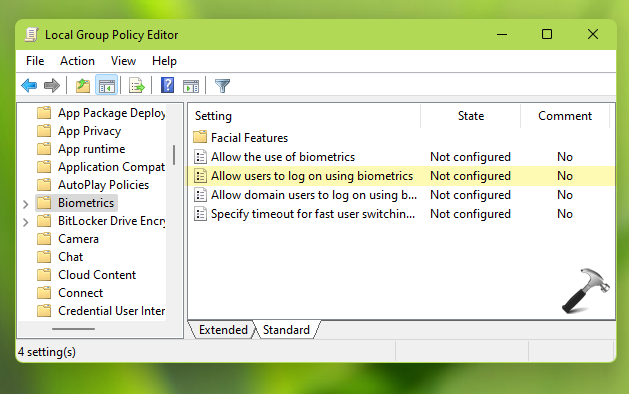Close the Local Group Policy Editor window
Viewport: 629px width, 394px height.
pyautogui.click(x=592, y=35)
